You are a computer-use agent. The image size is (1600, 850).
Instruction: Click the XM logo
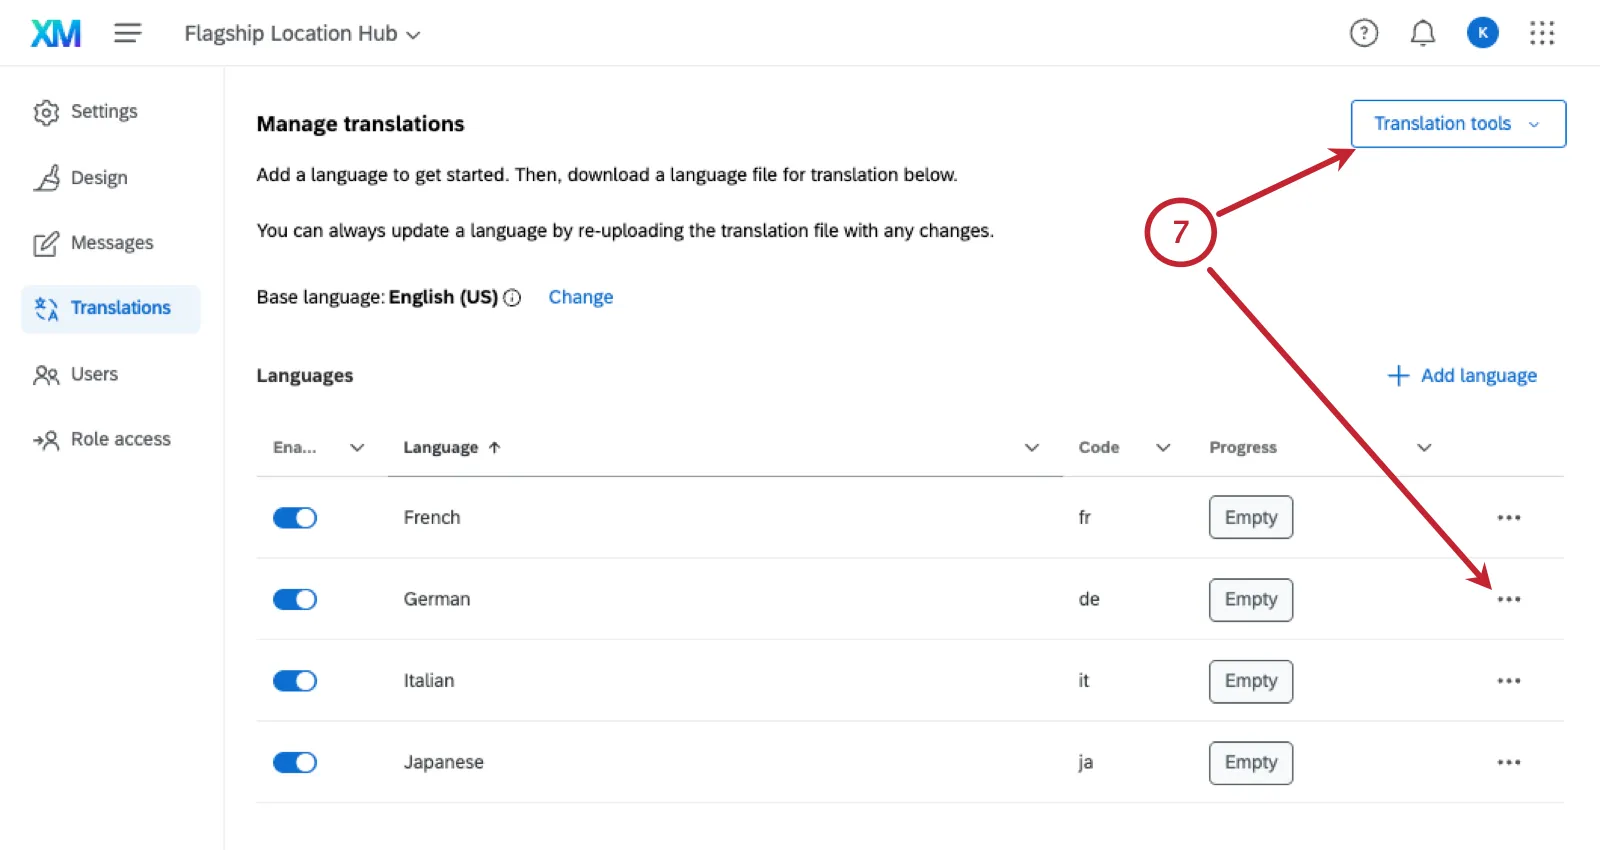coord(56,34)
